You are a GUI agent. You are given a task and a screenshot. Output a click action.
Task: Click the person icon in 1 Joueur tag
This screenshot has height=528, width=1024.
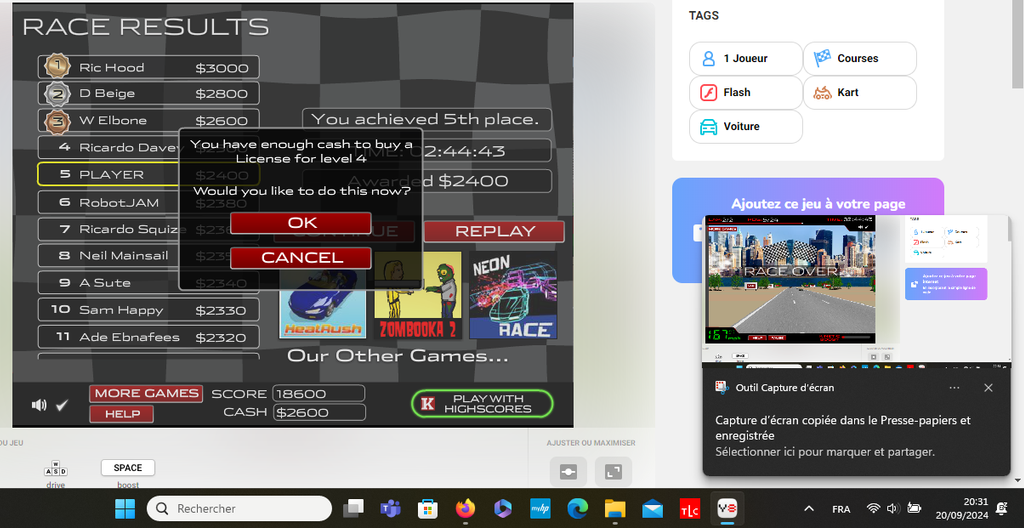[x=709, y=59]
